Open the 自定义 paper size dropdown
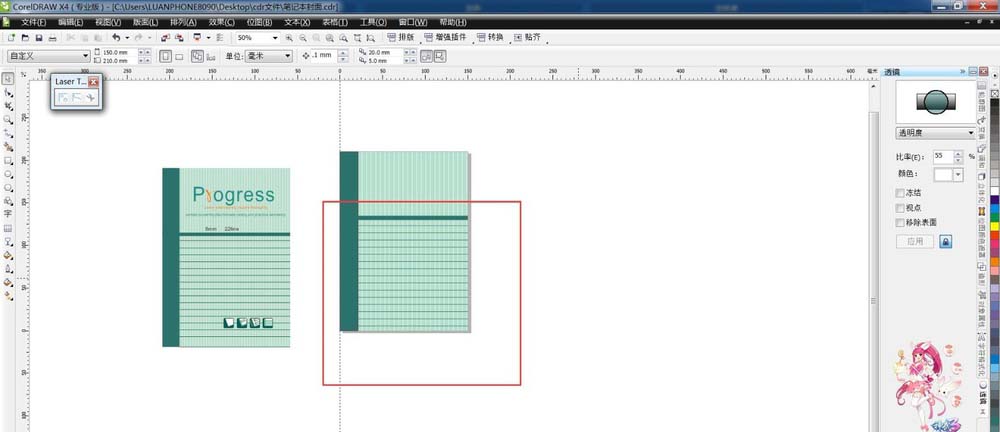The width and height of the screenshot is (1000, 432). [x=85, y=56]
